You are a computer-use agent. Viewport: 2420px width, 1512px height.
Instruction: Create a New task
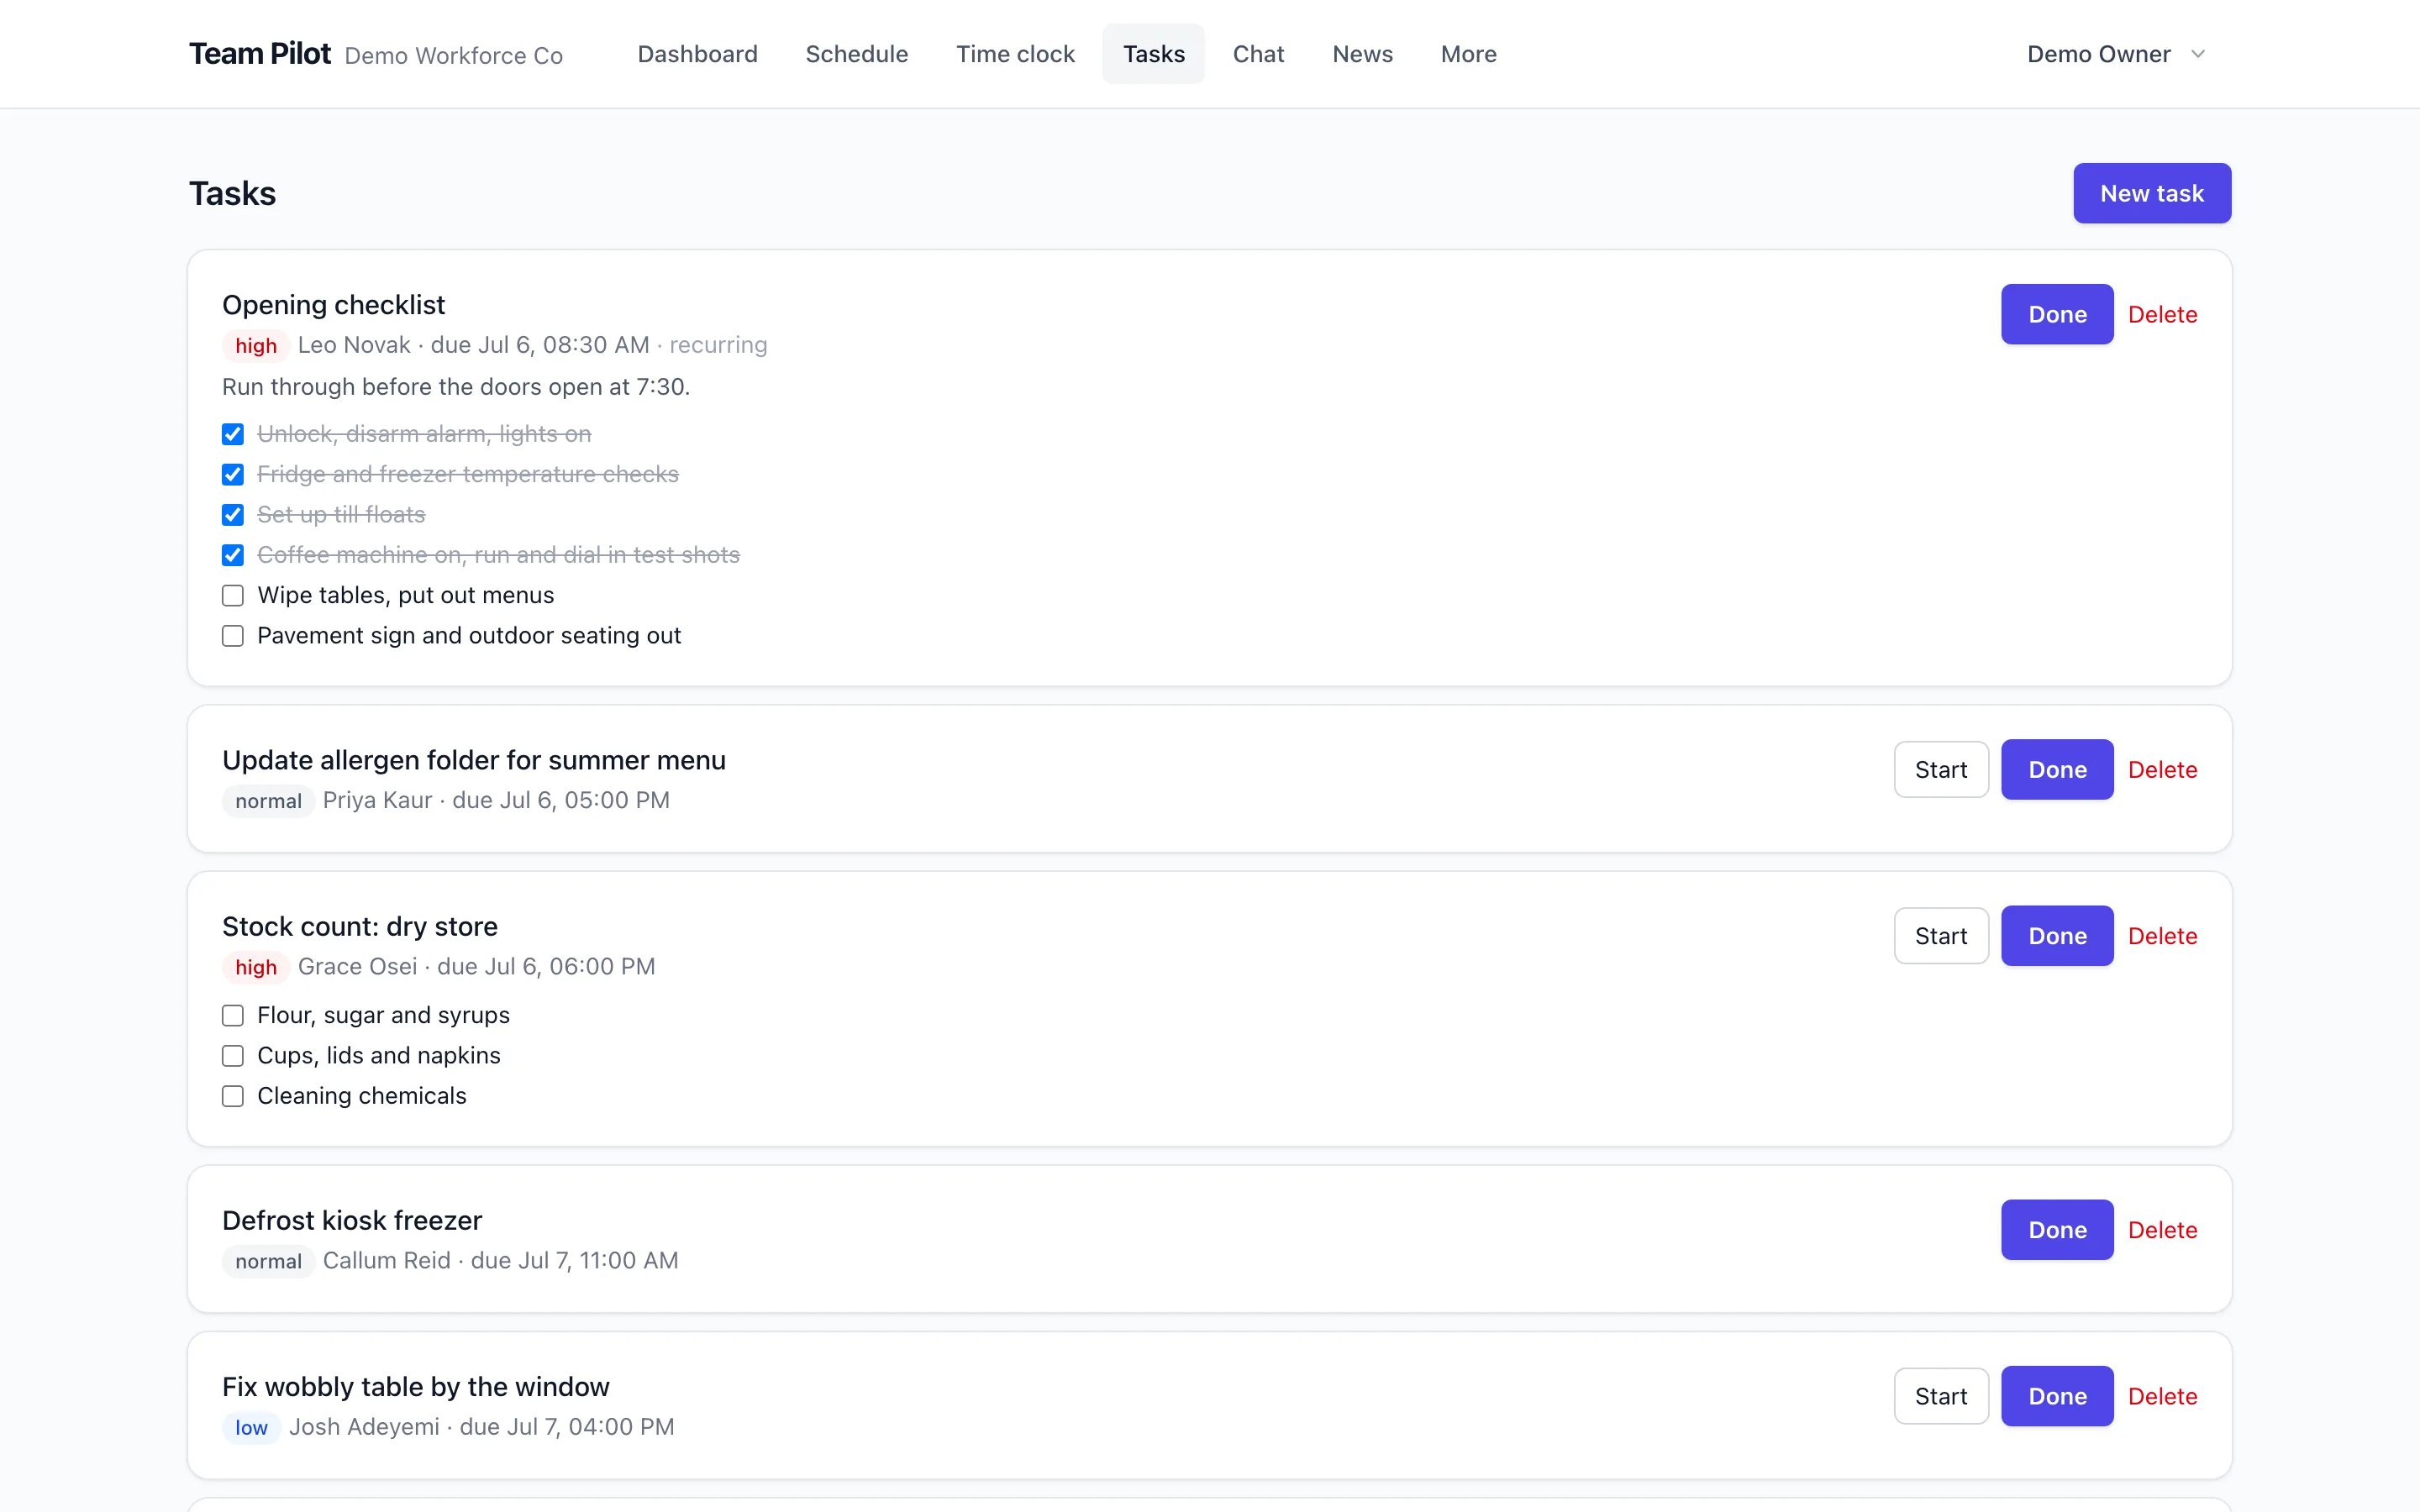[2152, 193]
